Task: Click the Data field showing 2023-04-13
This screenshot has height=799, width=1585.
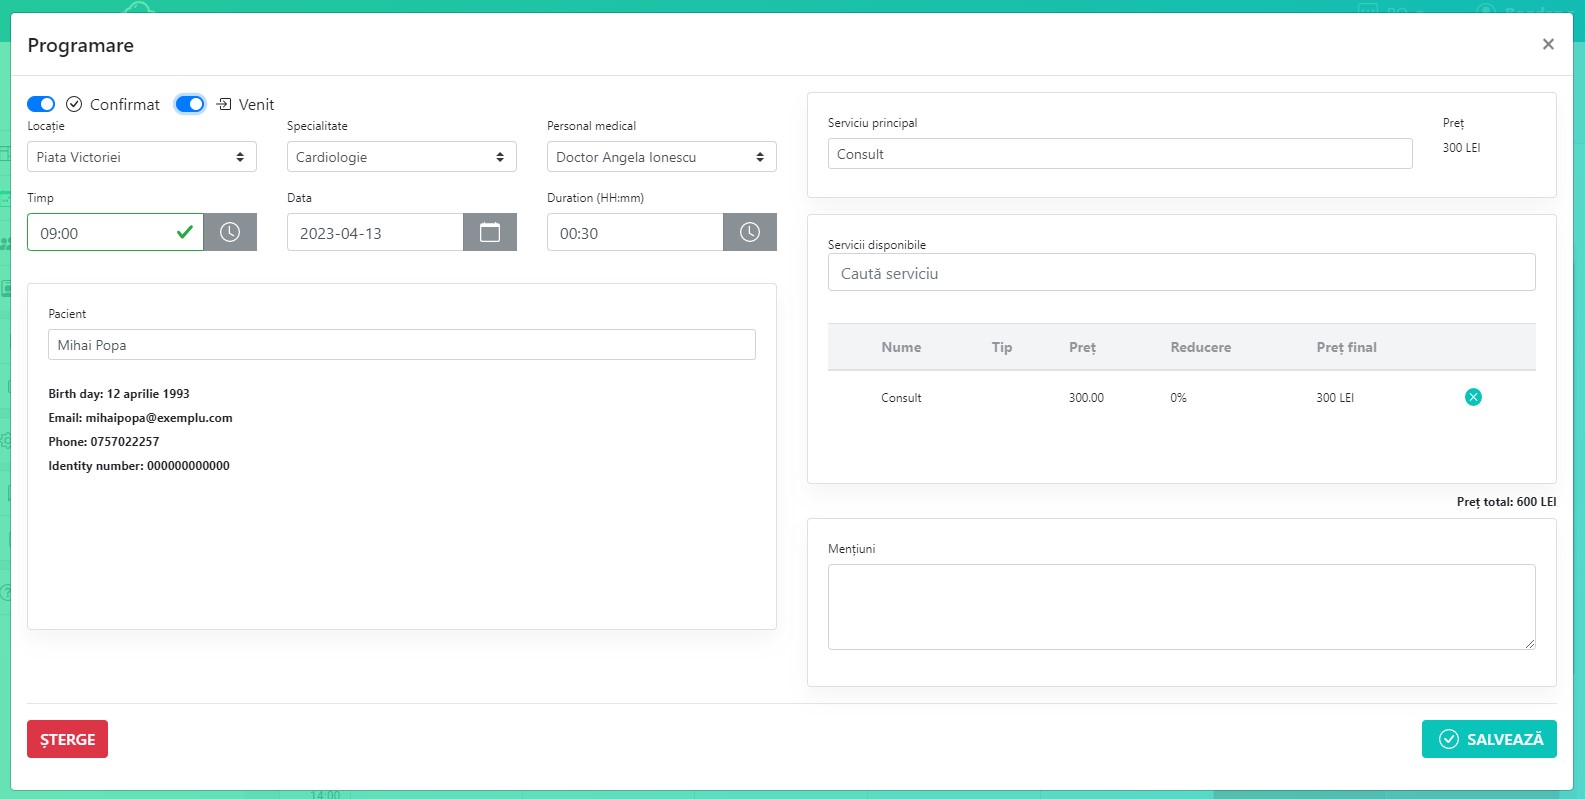Action: tap(375, 233)
